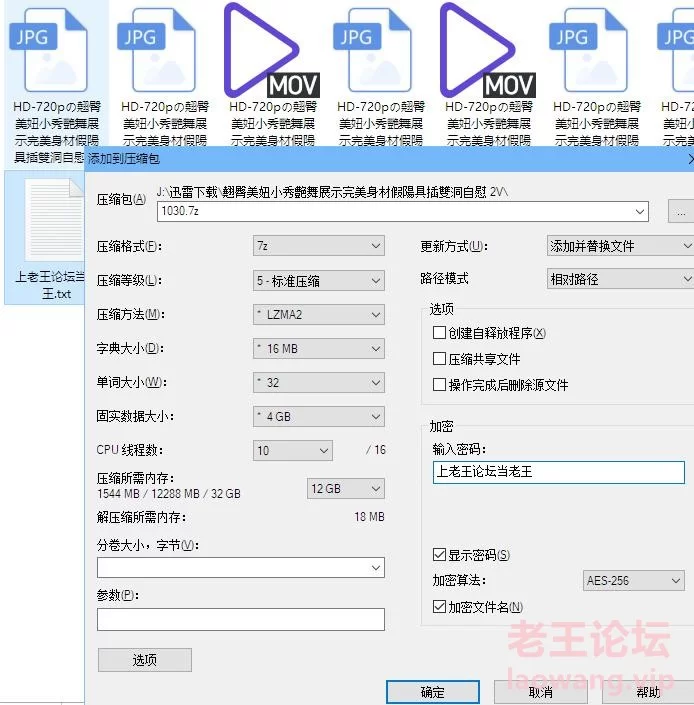Click the JPG icon between the MOV files
Screen dimensions: 694x705
[372, 52]
